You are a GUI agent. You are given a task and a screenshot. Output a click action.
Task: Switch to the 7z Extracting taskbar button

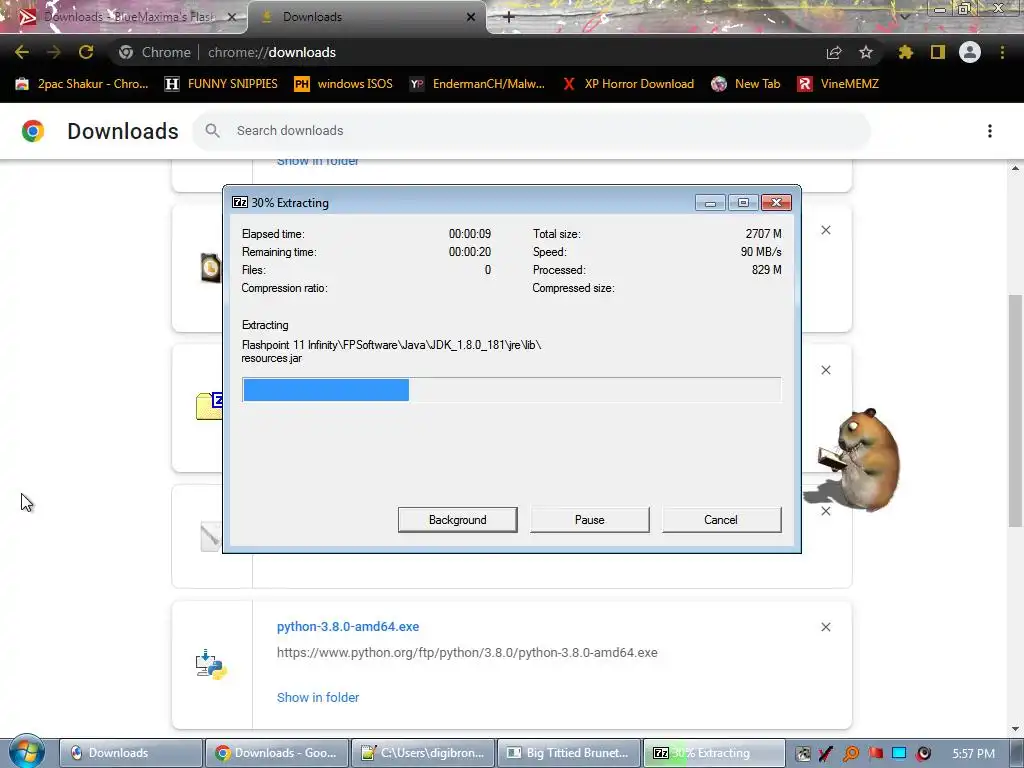(x=714, y=753)
